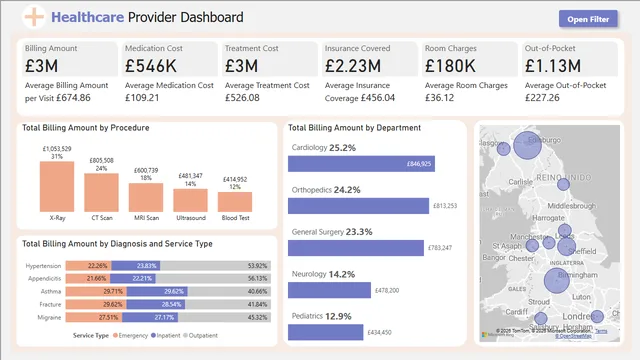Click the £1,053,529 X-Ray value label

point(57,149)
